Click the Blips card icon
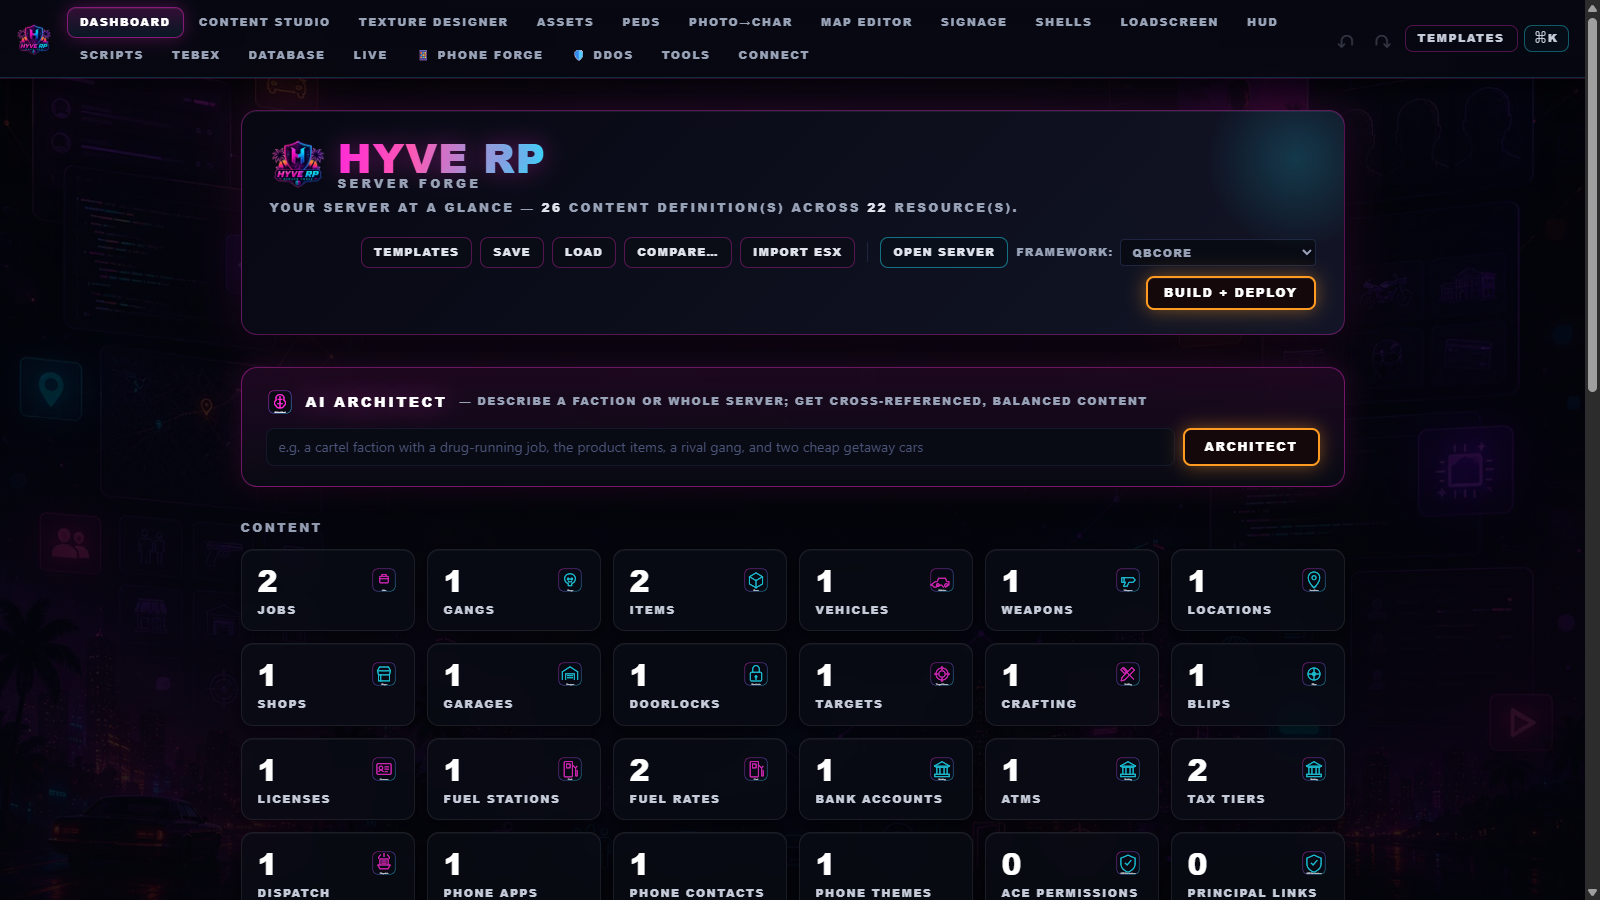 pyautogui.click(x=1314, y=674)
